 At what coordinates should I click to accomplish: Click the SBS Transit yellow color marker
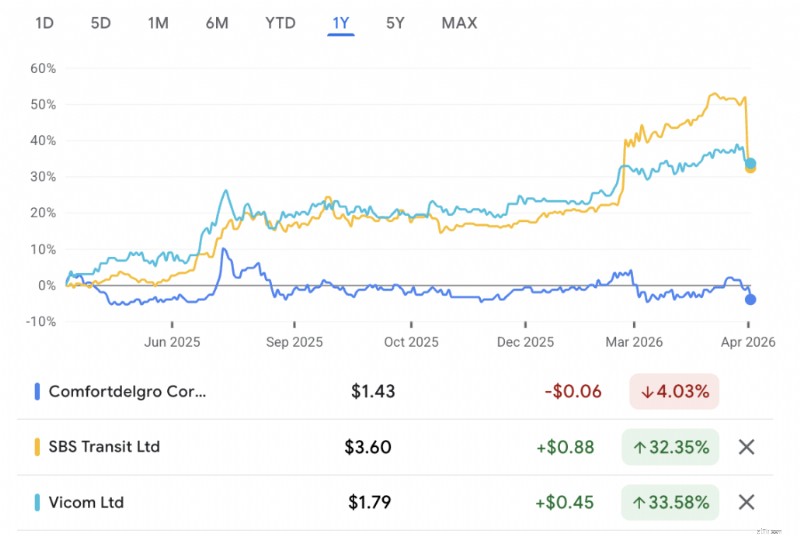37,447
